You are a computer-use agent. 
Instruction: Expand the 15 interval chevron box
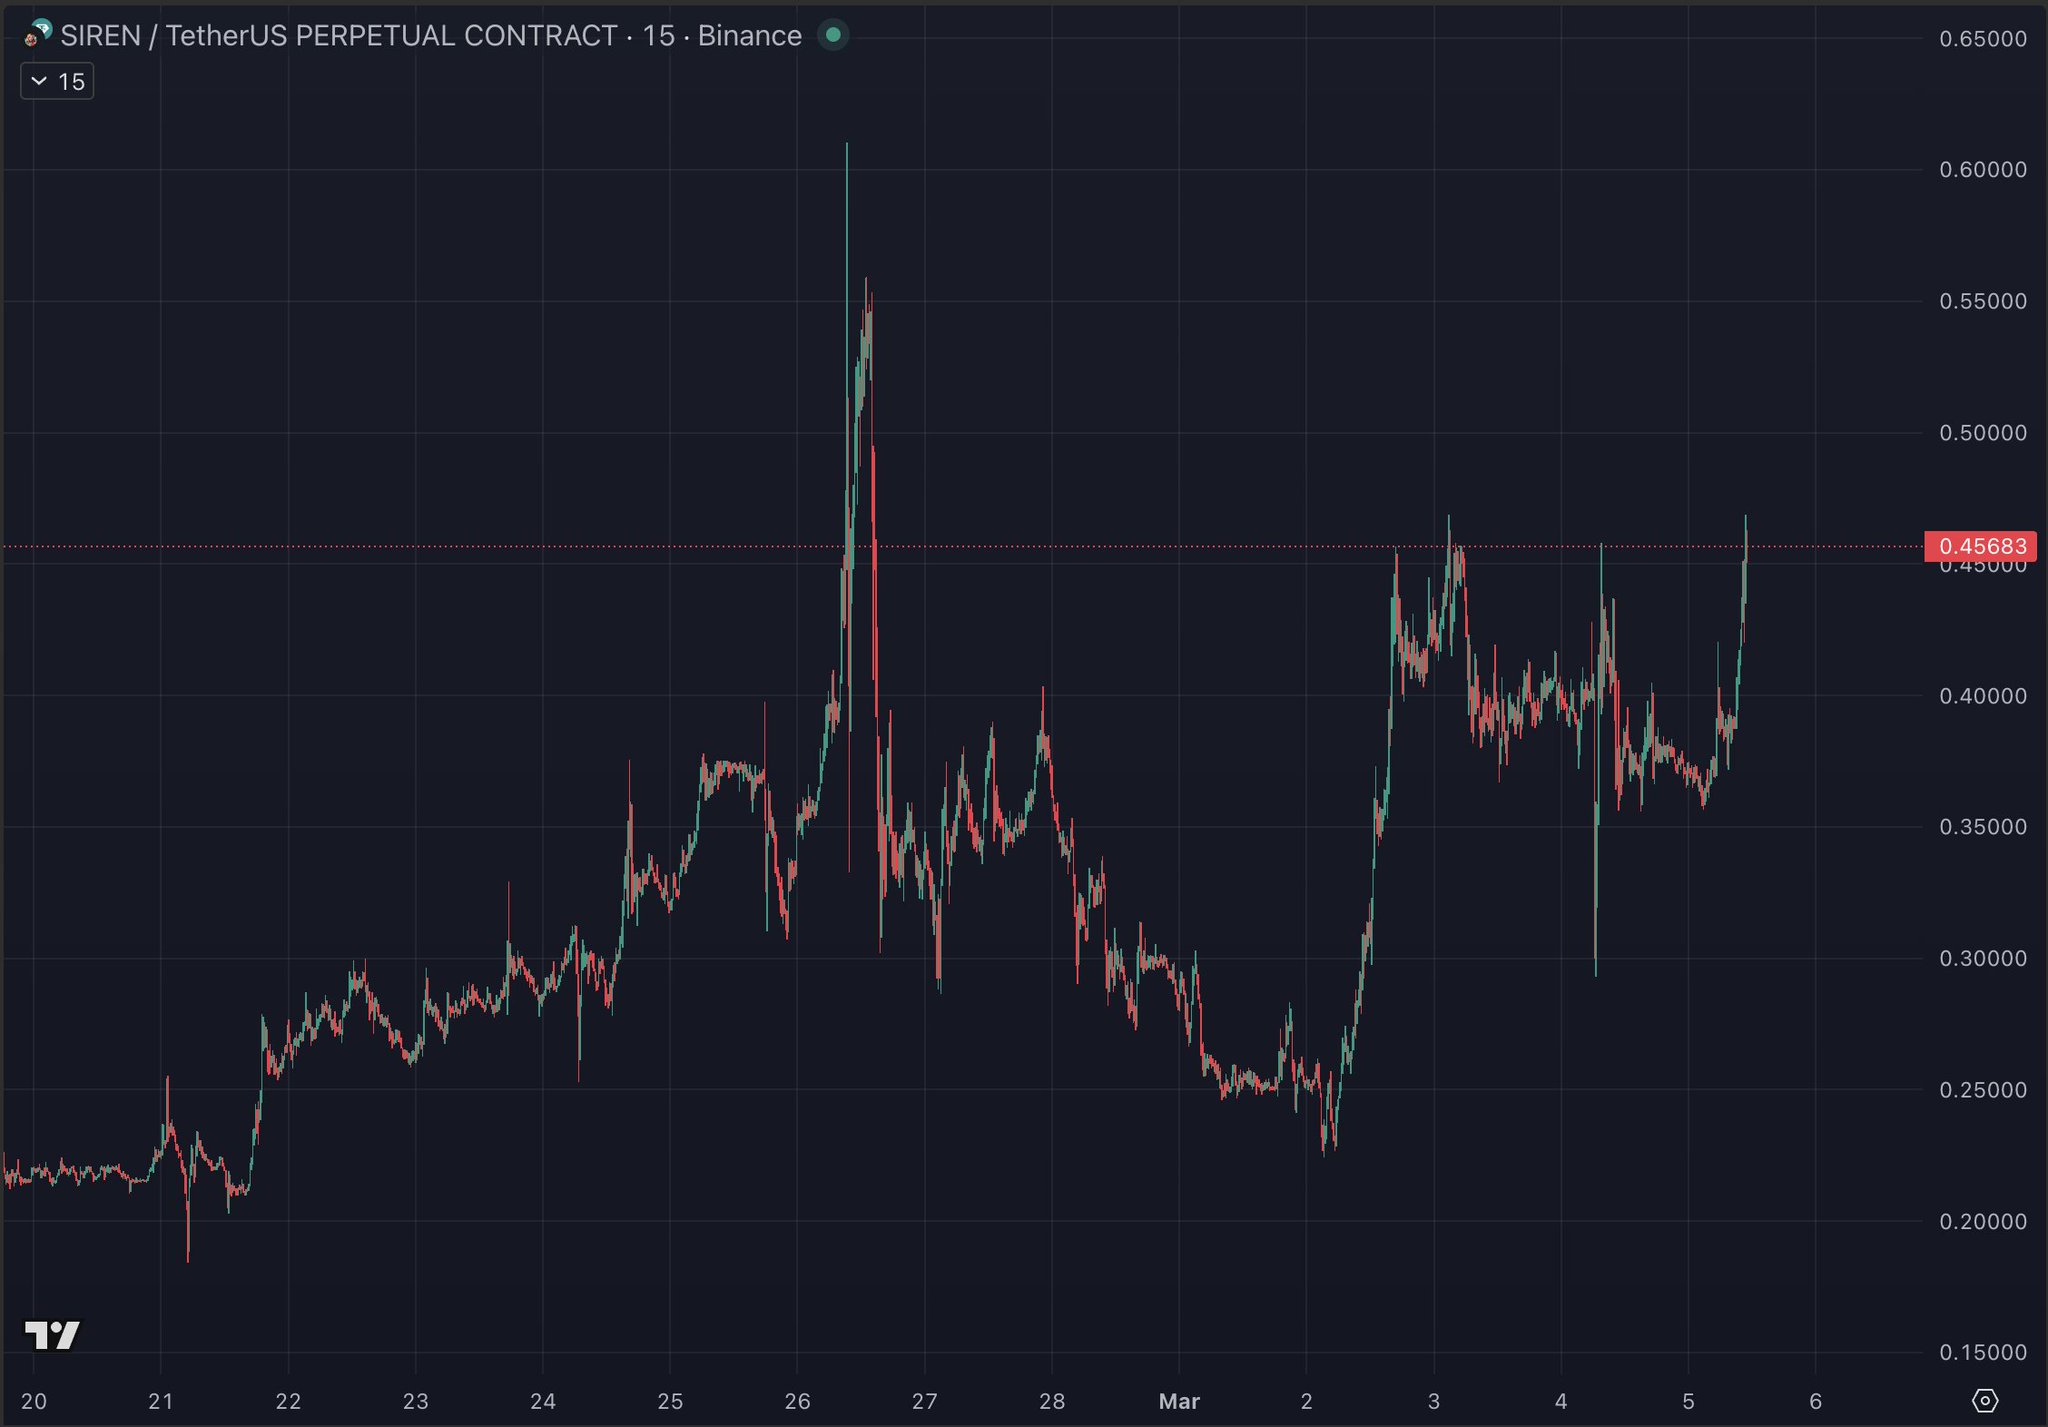tap(57, 81)
